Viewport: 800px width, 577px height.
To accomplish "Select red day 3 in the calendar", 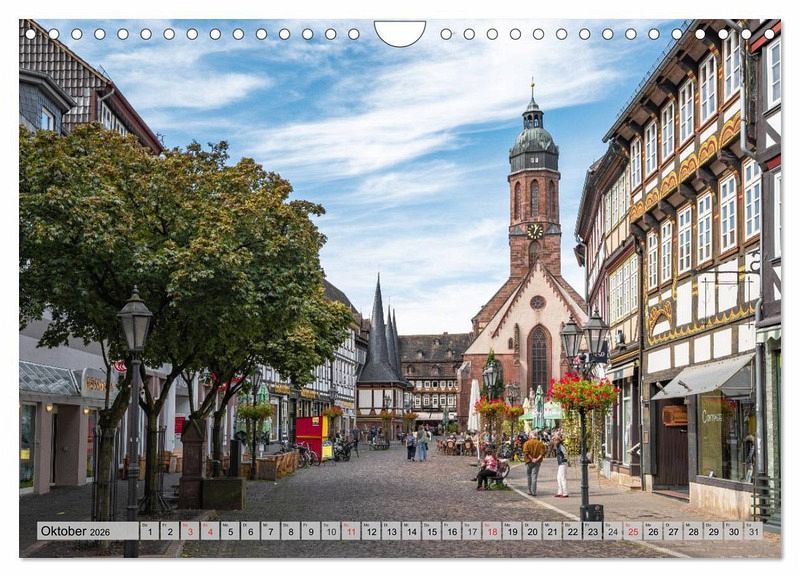I will point(189,531).
